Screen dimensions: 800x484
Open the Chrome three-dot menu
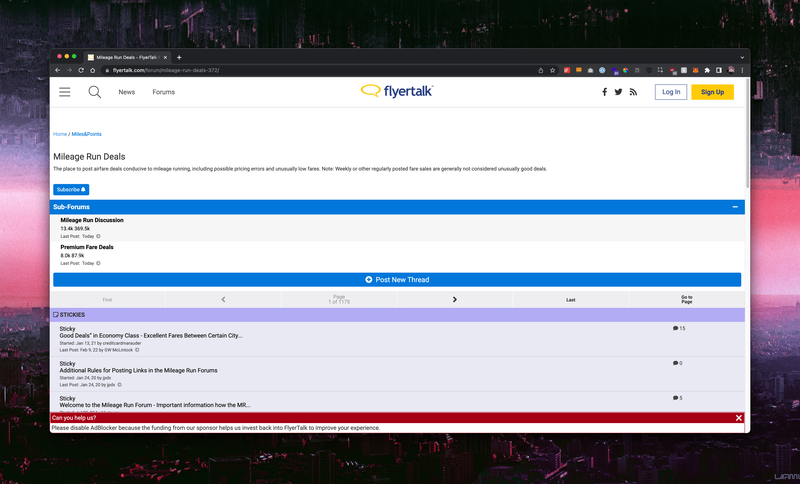[x=742, y=70]
